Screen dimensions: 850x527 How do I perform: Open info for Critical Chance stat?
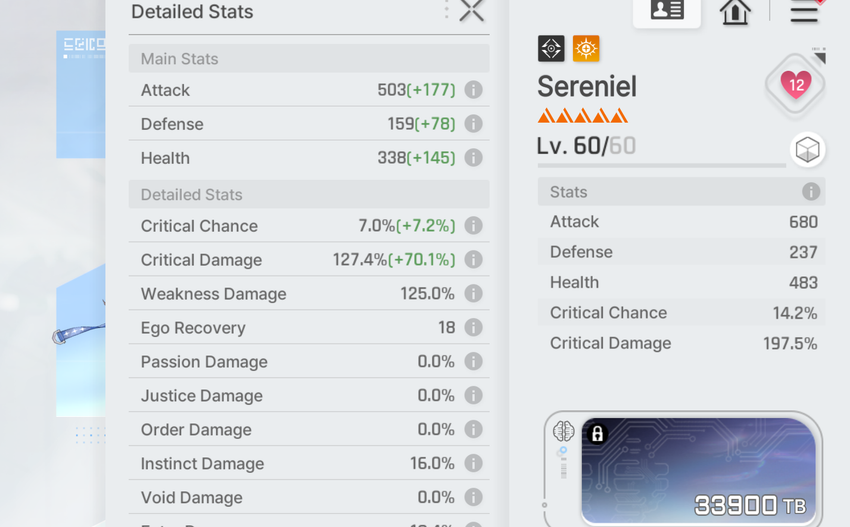coord(473,226)
